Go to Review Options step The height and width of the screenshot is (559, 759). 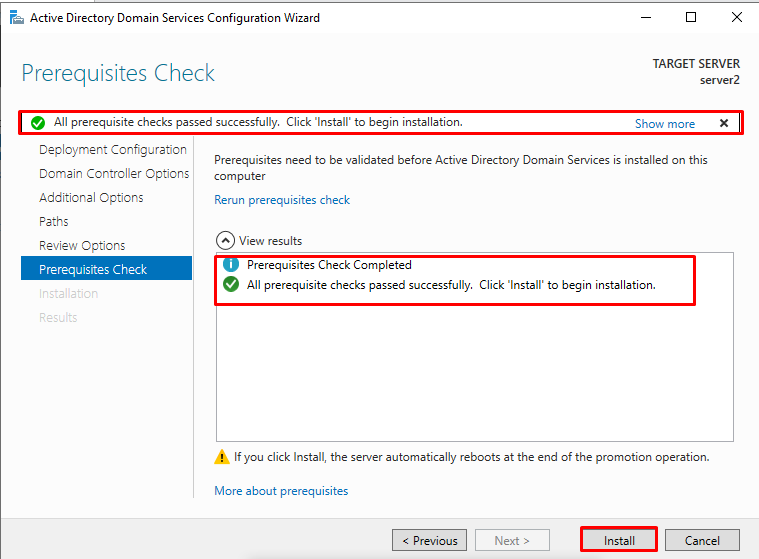click(x=82, y=245)
